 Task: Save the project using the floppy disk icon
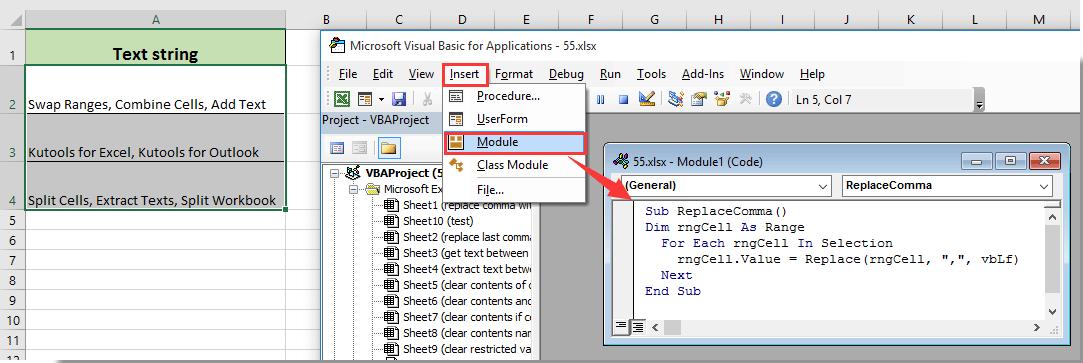coord(399,99)
